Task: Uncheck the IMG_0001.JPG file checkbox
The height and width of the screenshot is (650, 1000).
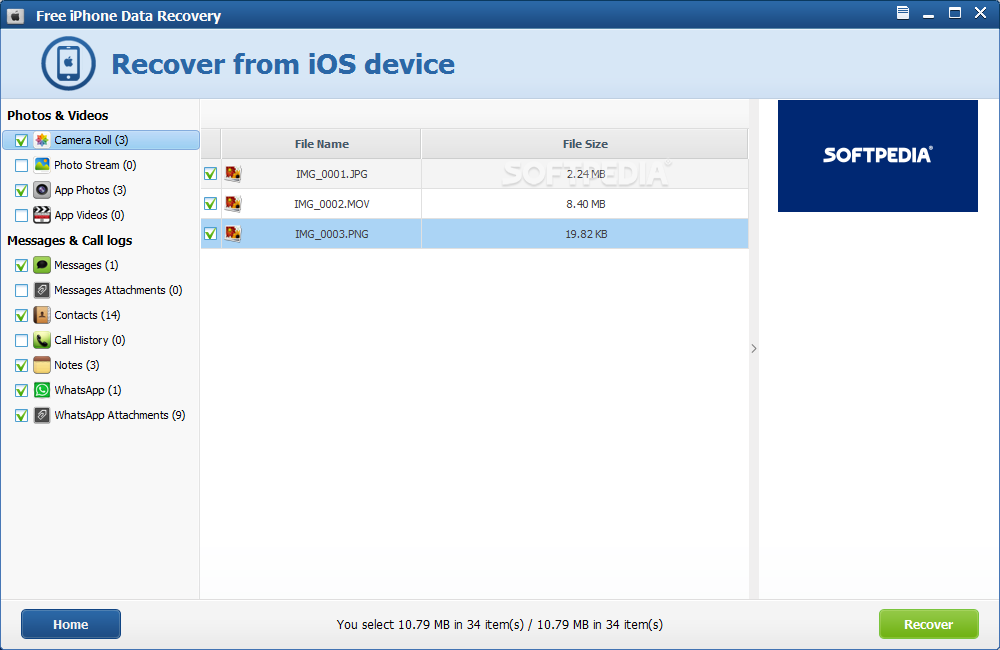Action: click(x=210, y=174)
